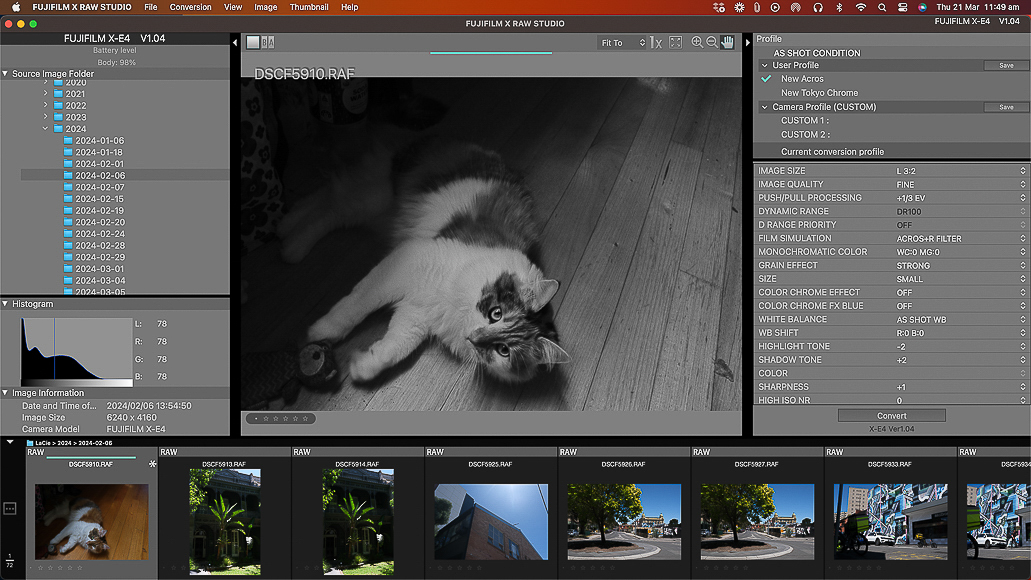1031x580 pixels.
Task: Save the User Profile
Action: pos(1006,66)
